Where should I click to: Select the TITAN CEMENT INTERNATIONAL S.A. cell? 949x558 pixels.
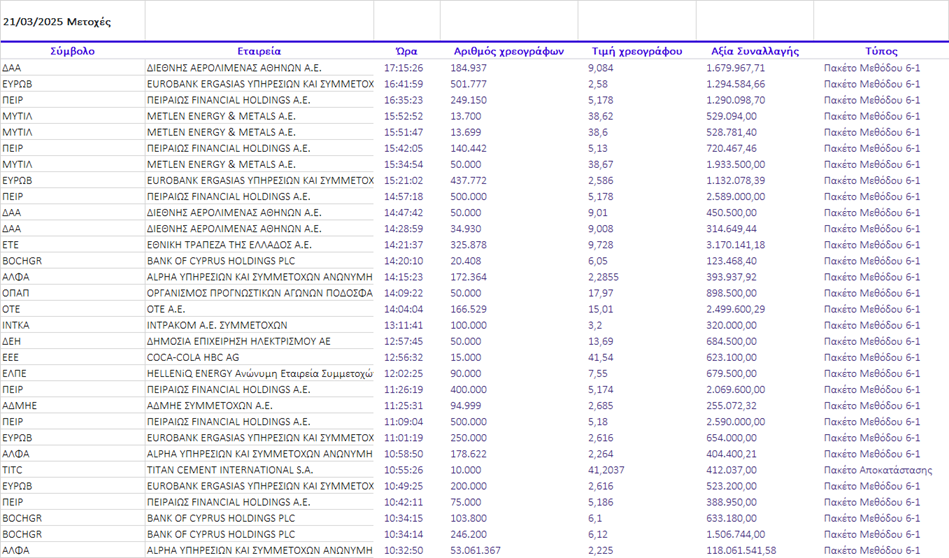[x=230, y=470]
